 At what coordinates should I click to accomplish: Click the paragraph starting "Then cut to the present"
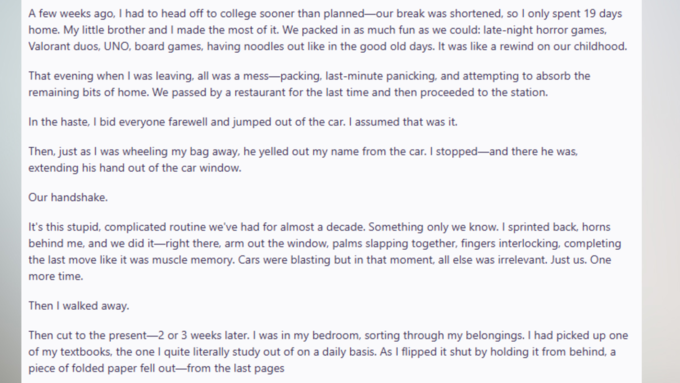point(328,352)
